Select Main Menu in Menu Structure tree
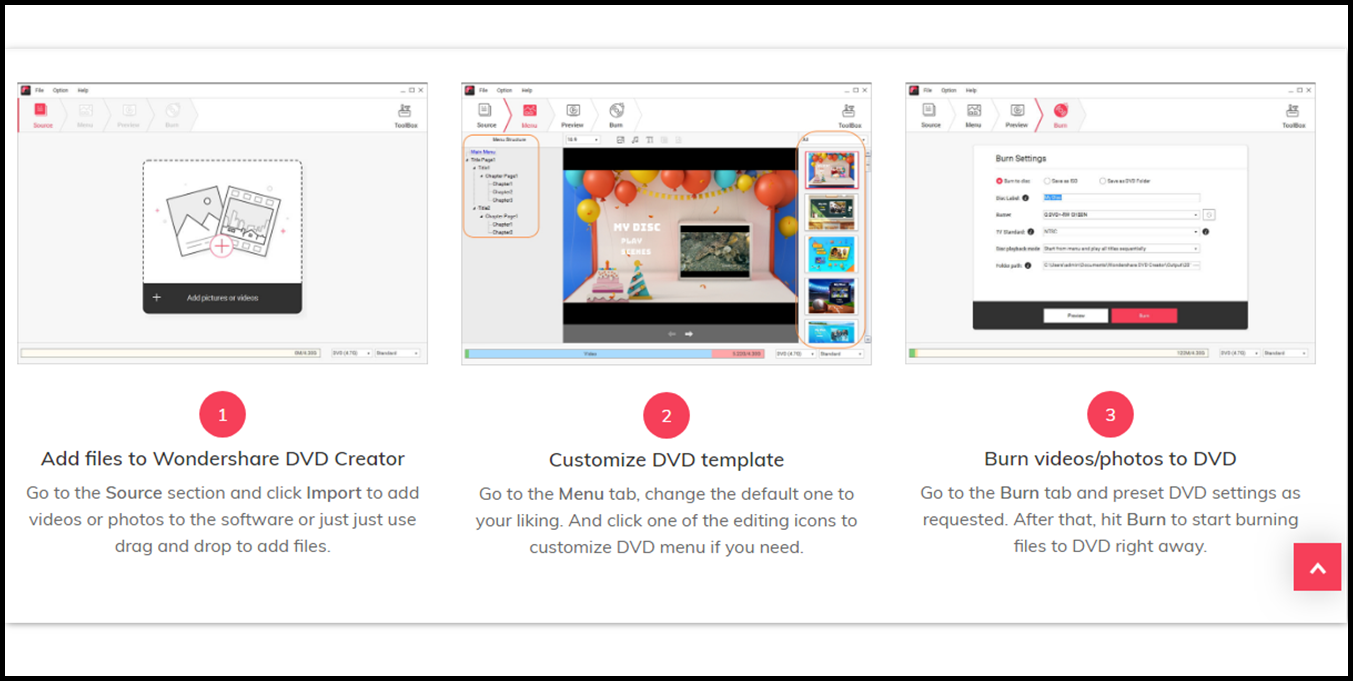The height and width of the screenshot is (681, 1353). pos(483,152)
